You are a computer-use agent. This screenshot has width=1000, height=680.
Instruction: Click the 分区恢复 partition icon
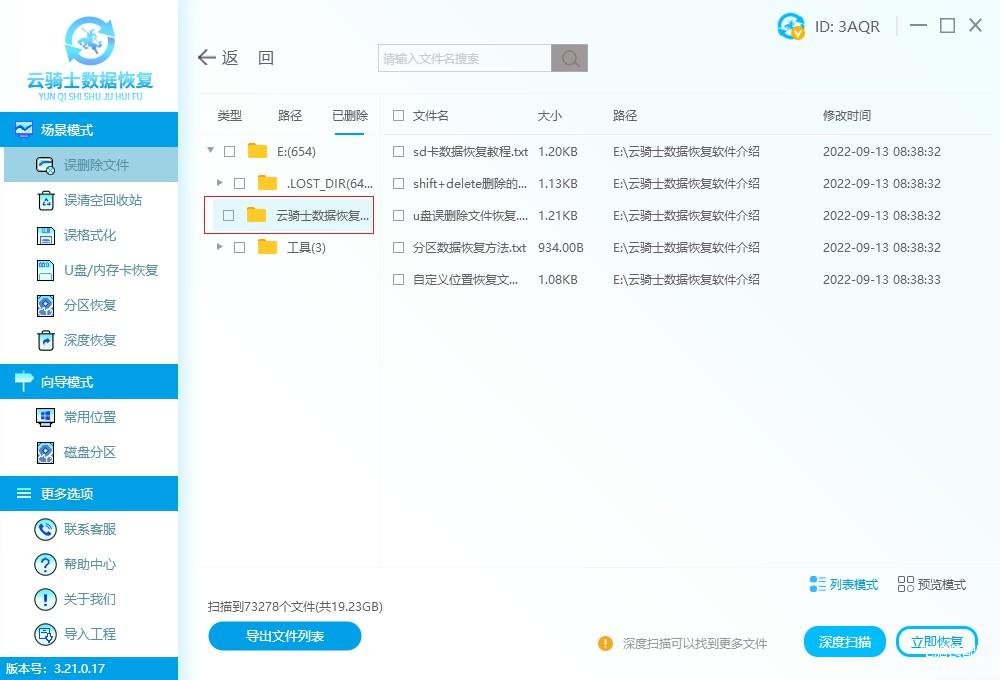pyautogui.click(x=45, y=306)
